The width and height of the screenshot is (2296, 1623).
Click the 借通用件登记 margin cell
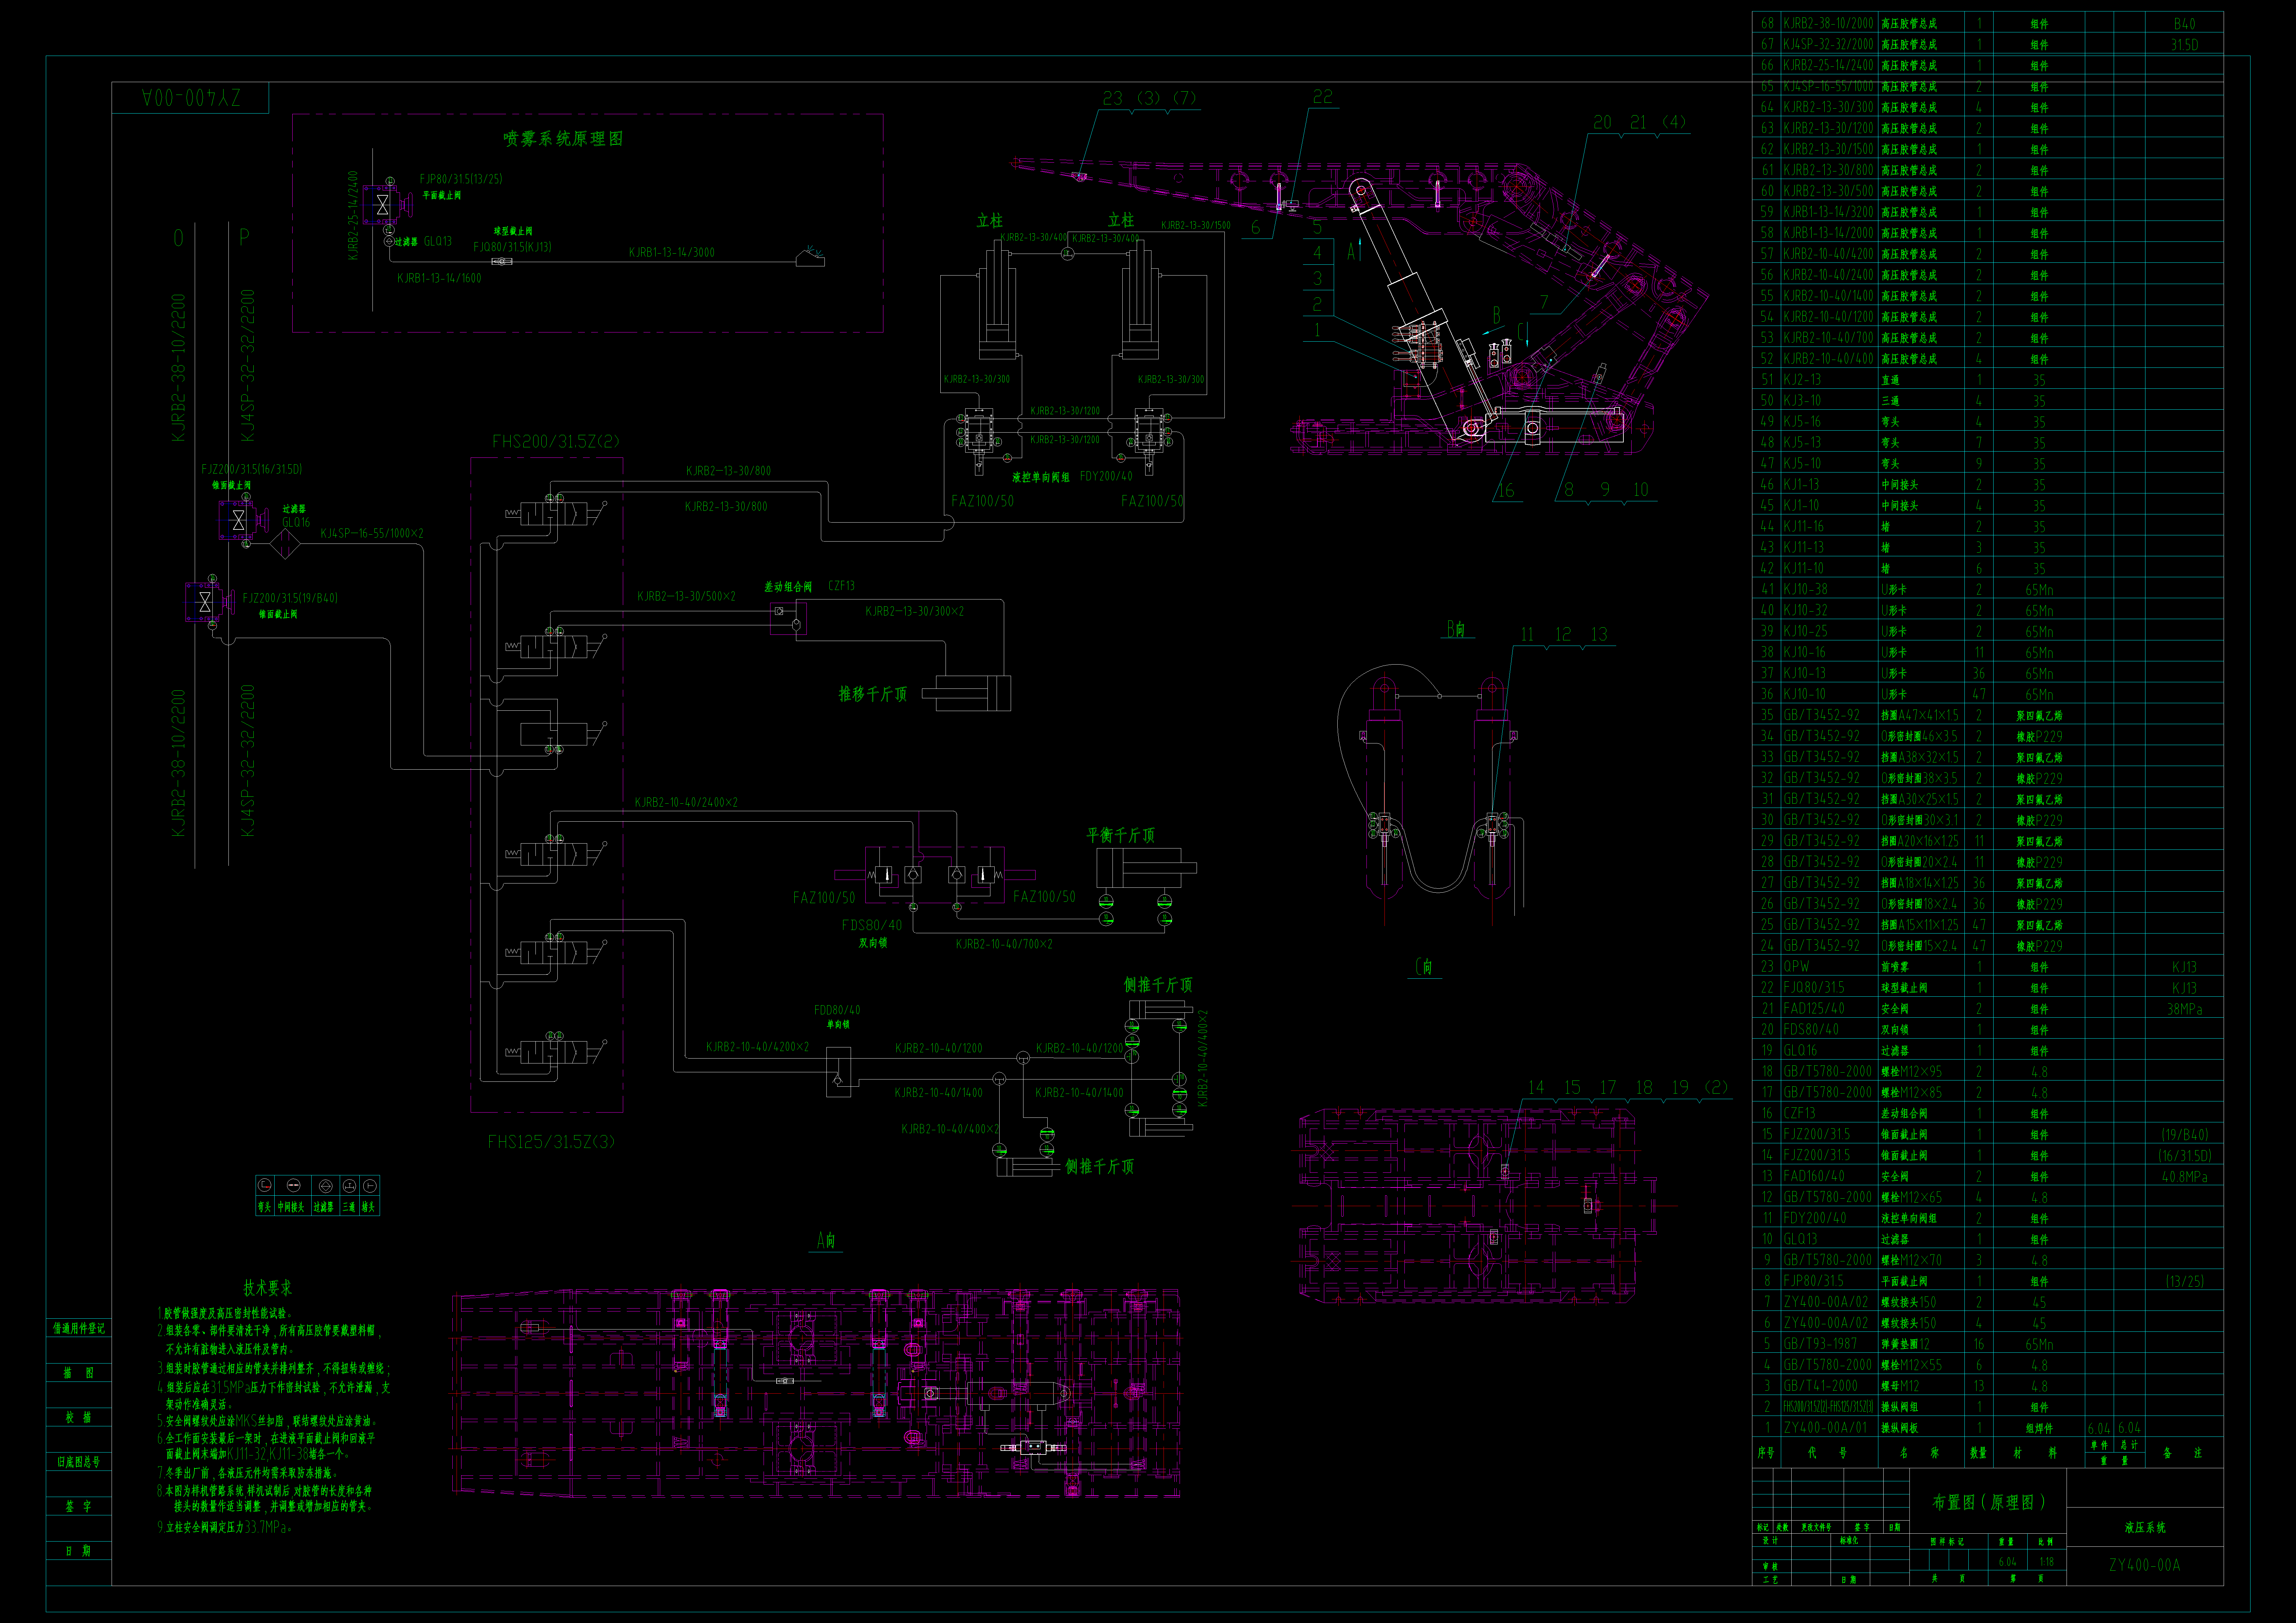(79, 1328)
